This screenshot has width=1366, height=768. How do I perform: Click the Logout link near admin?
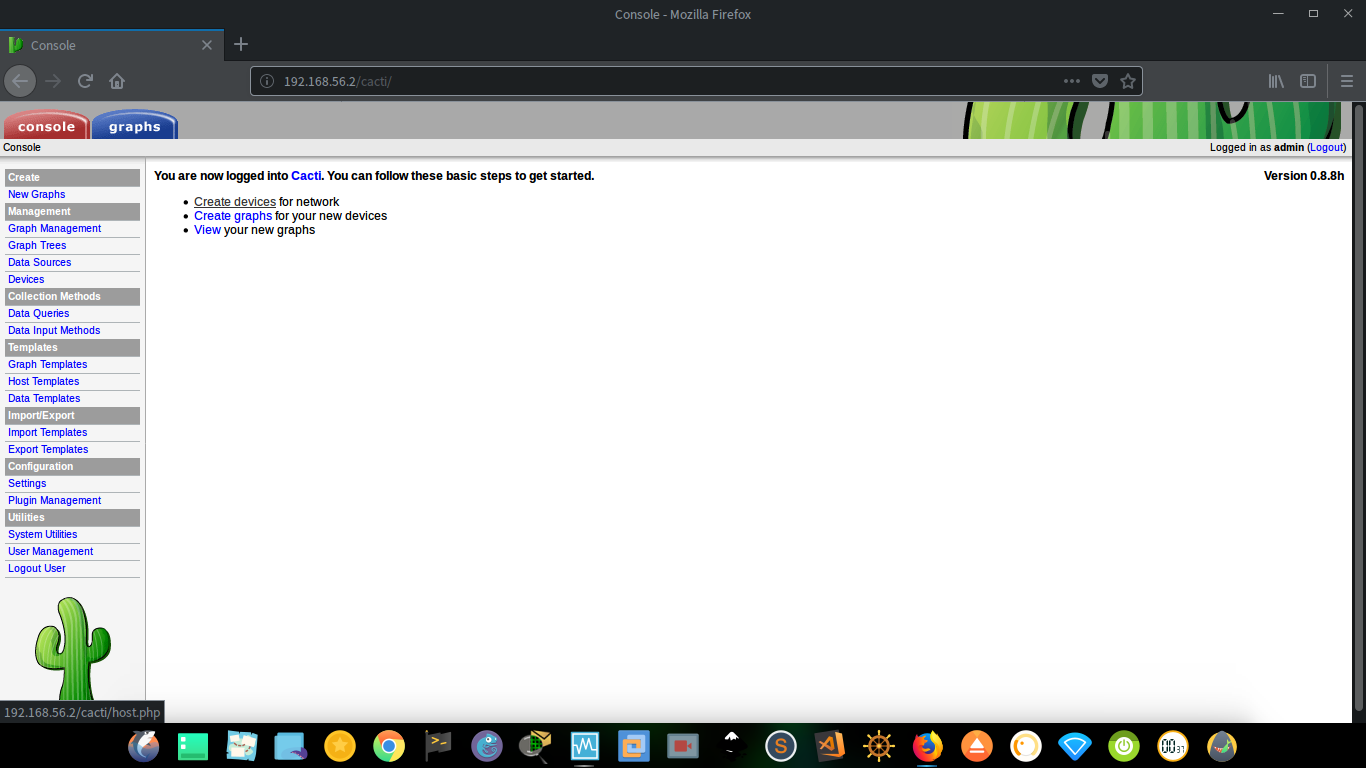coord(1327,147)
